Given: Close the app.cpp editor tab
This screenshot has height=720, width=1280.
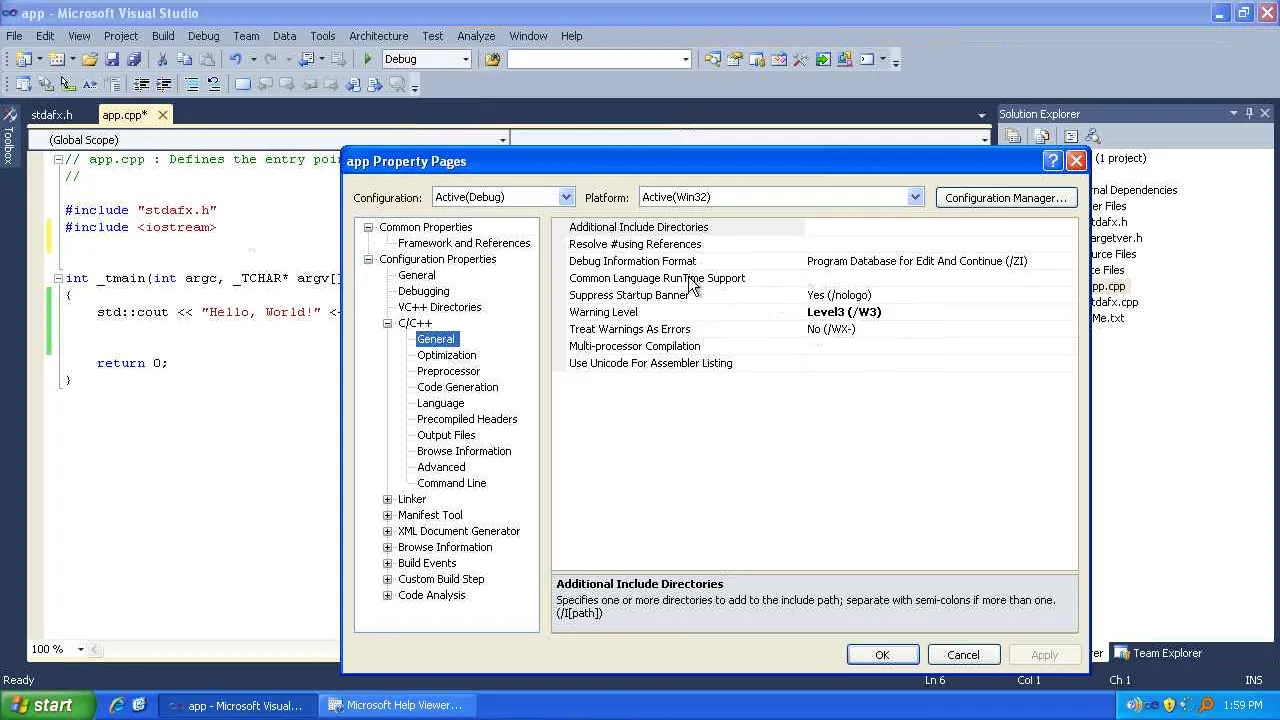Looking at the screenshot, I should click(x=163, y=115).
